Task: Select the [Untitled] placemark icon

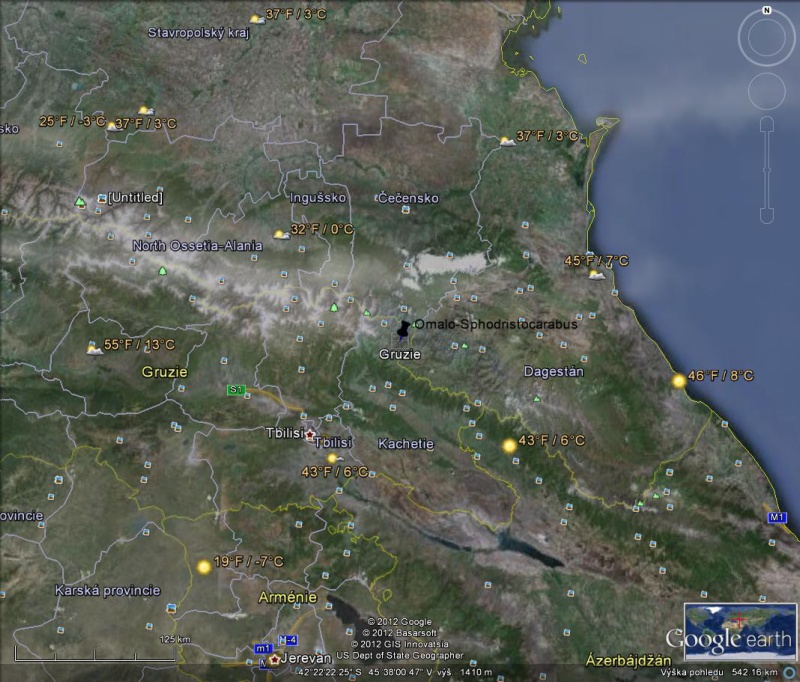Action: pos(101,199)
